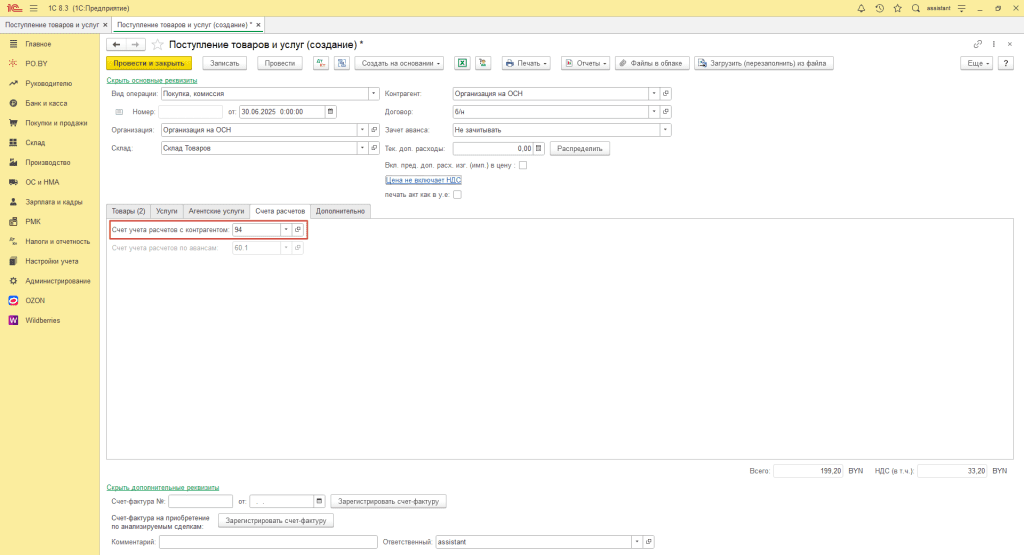Viewport: 1024px width, 555px height.
Task: Toggle печать акт как в у.е. checkbox
Action: coord(458,195)
